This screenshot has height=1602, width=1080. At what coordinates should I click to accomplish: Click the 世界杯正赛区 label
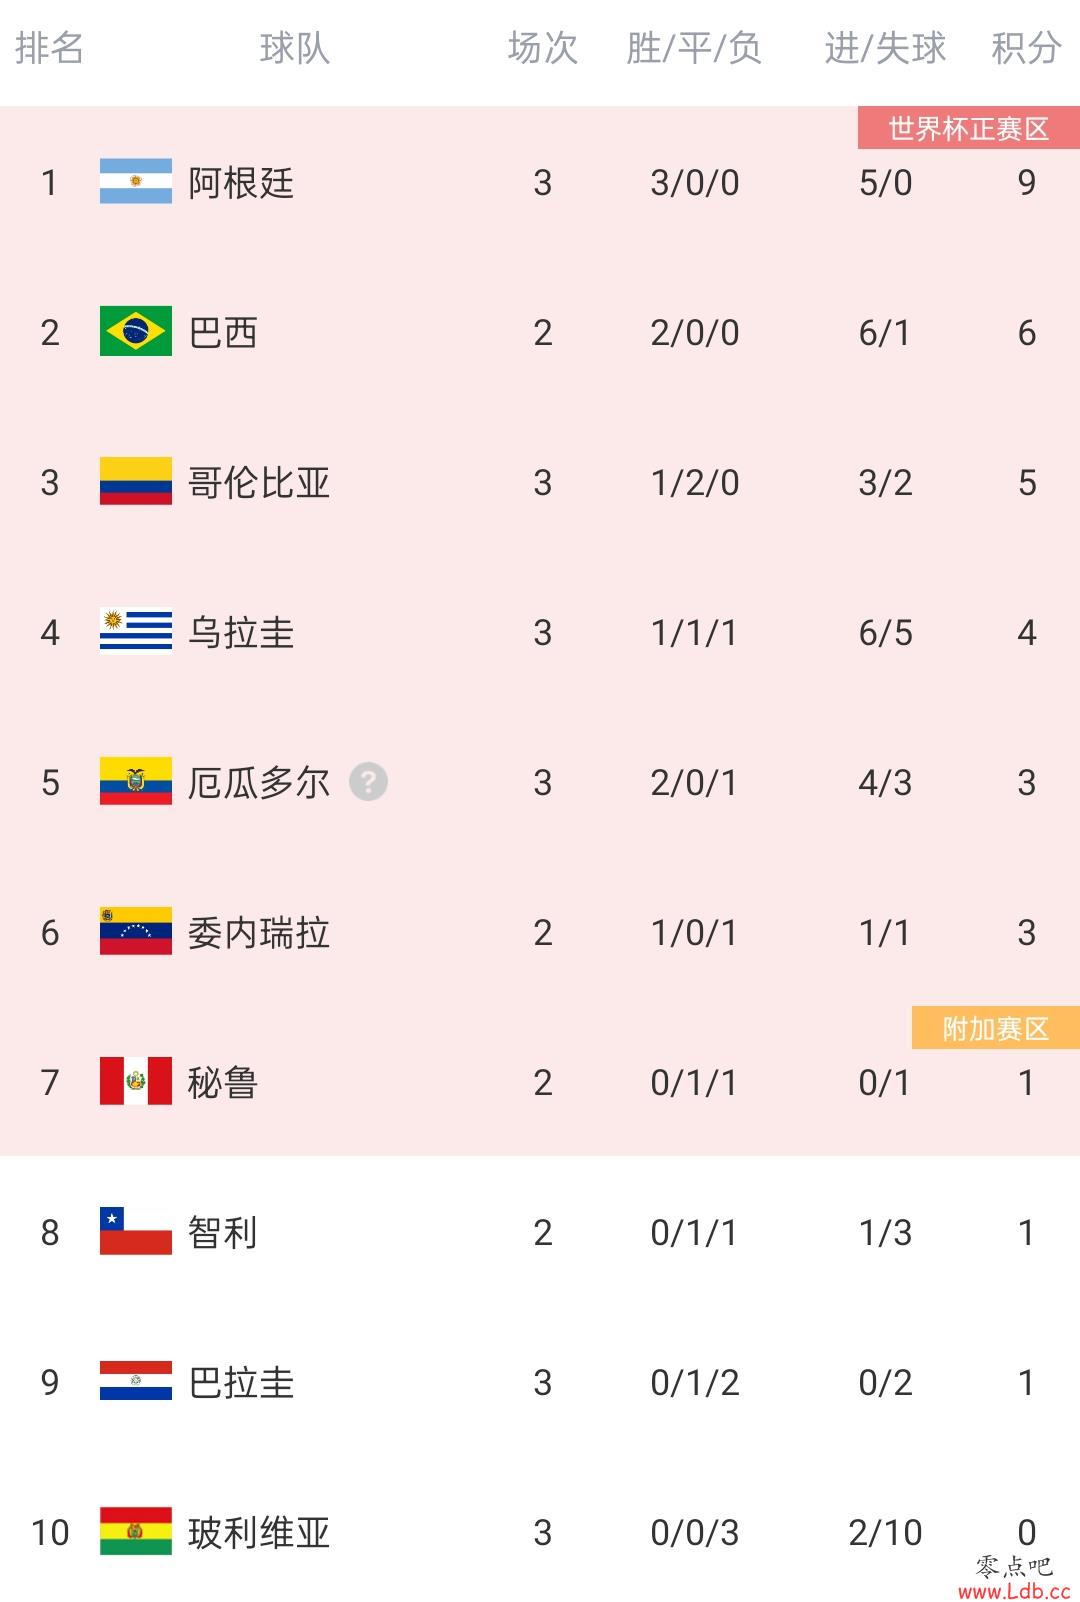[968, 129]
